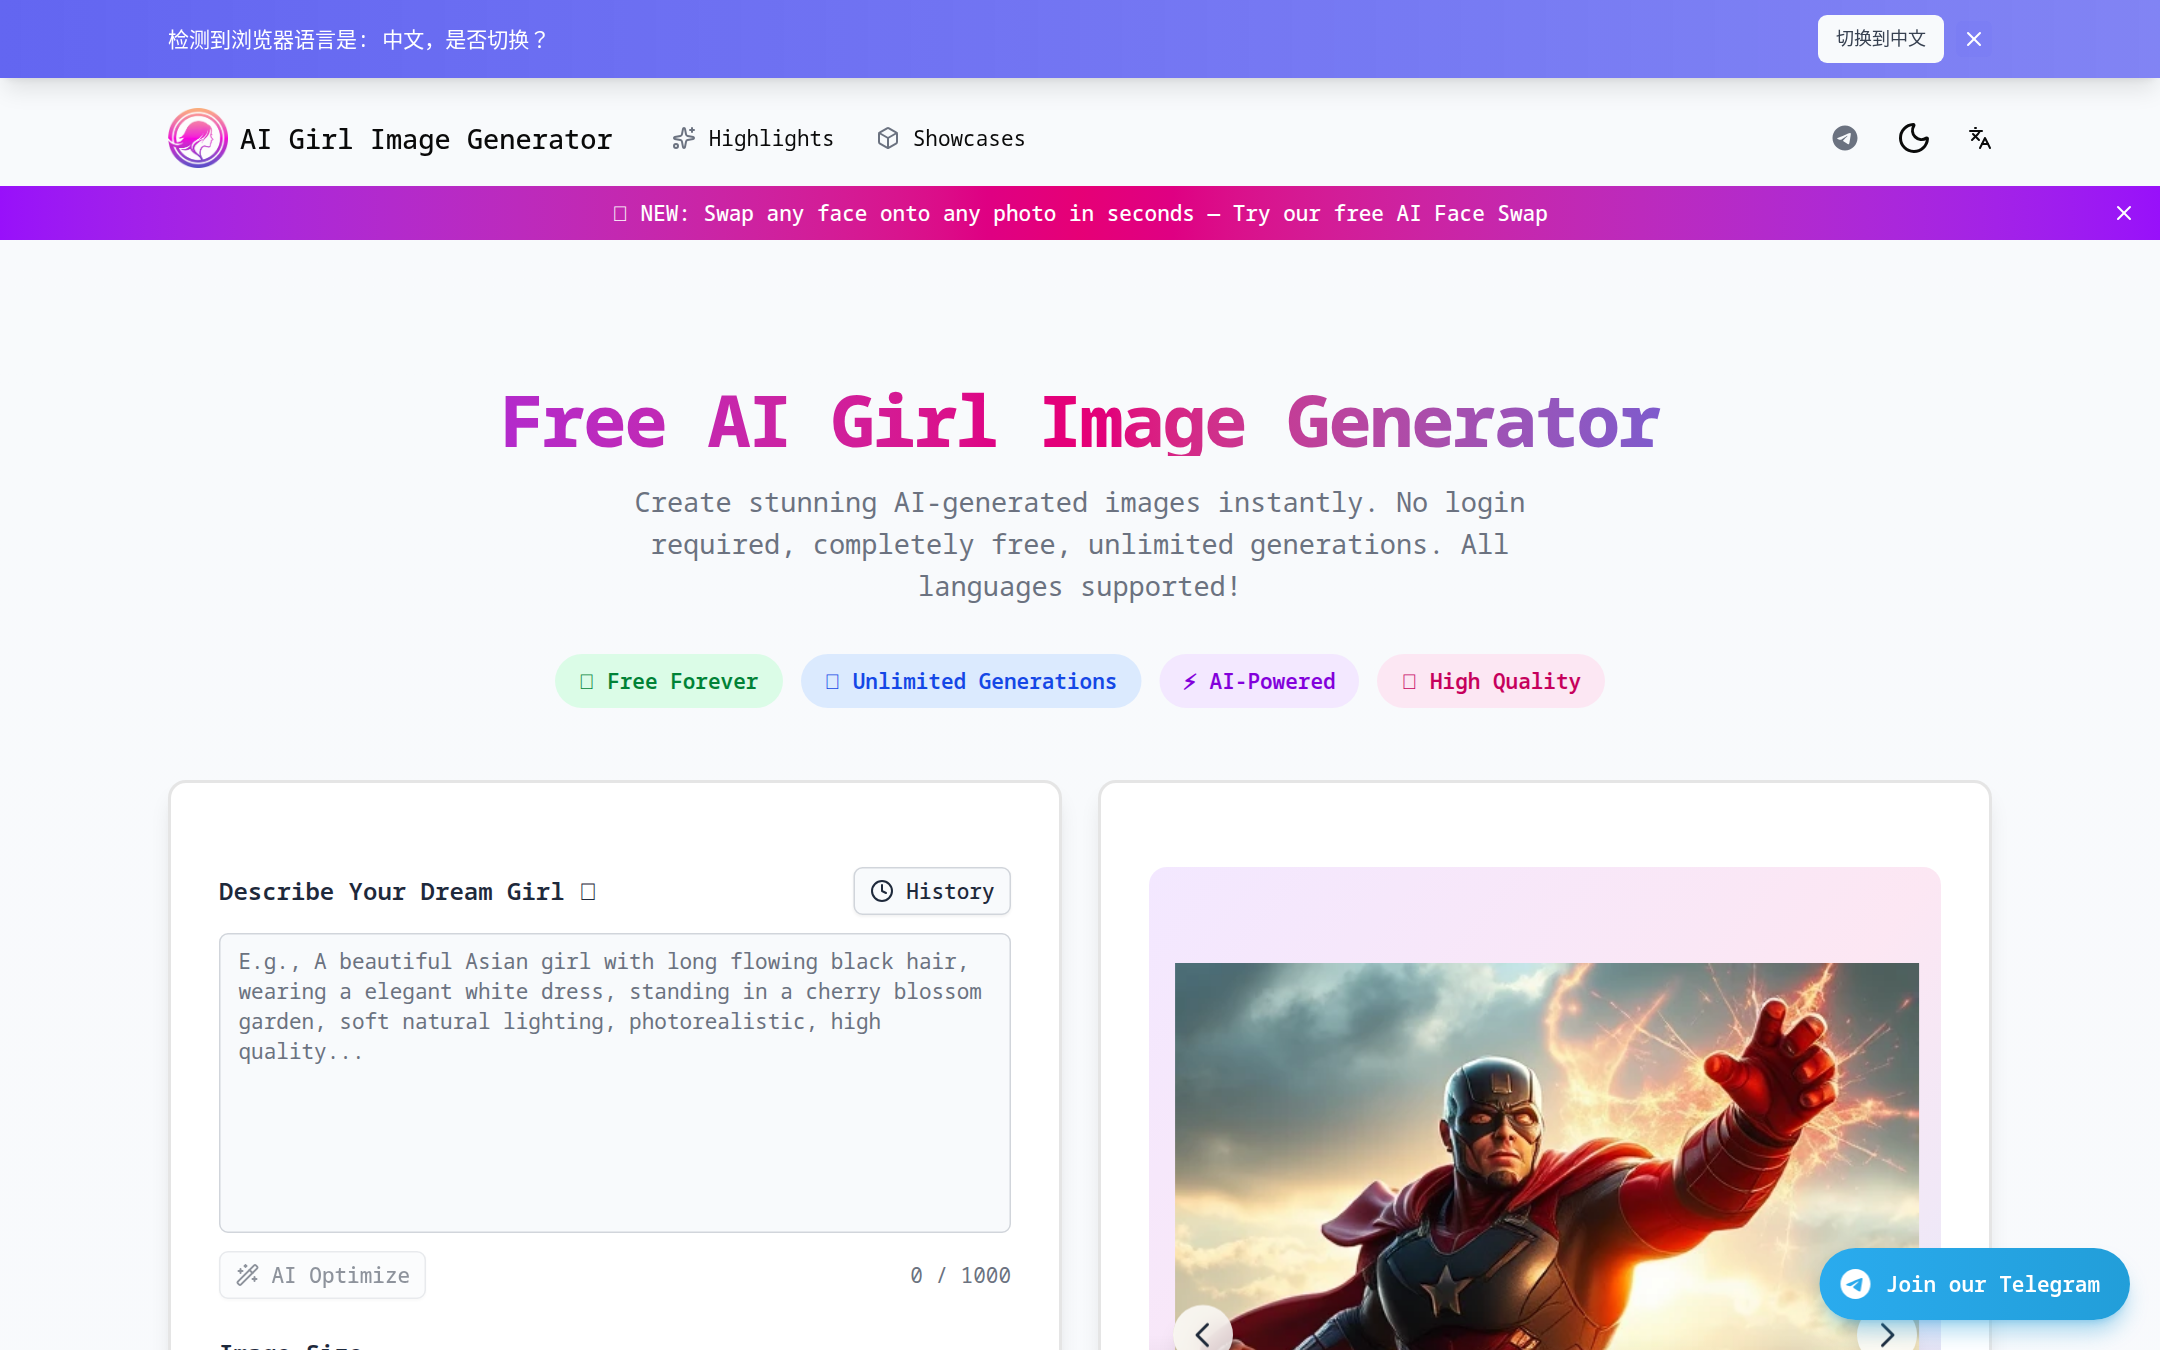
Task: Click the sparkle icon beside Highlights
Action: point(684,138)
